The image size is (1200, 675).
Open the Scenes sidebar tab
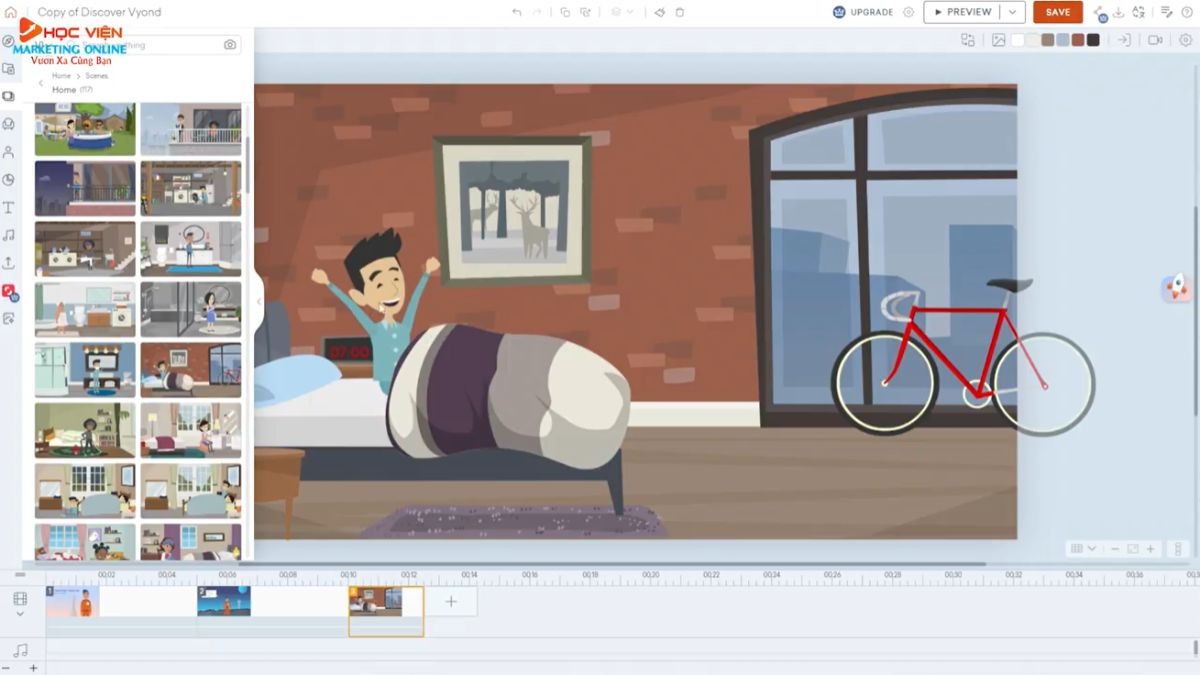[x=9, y=96]
